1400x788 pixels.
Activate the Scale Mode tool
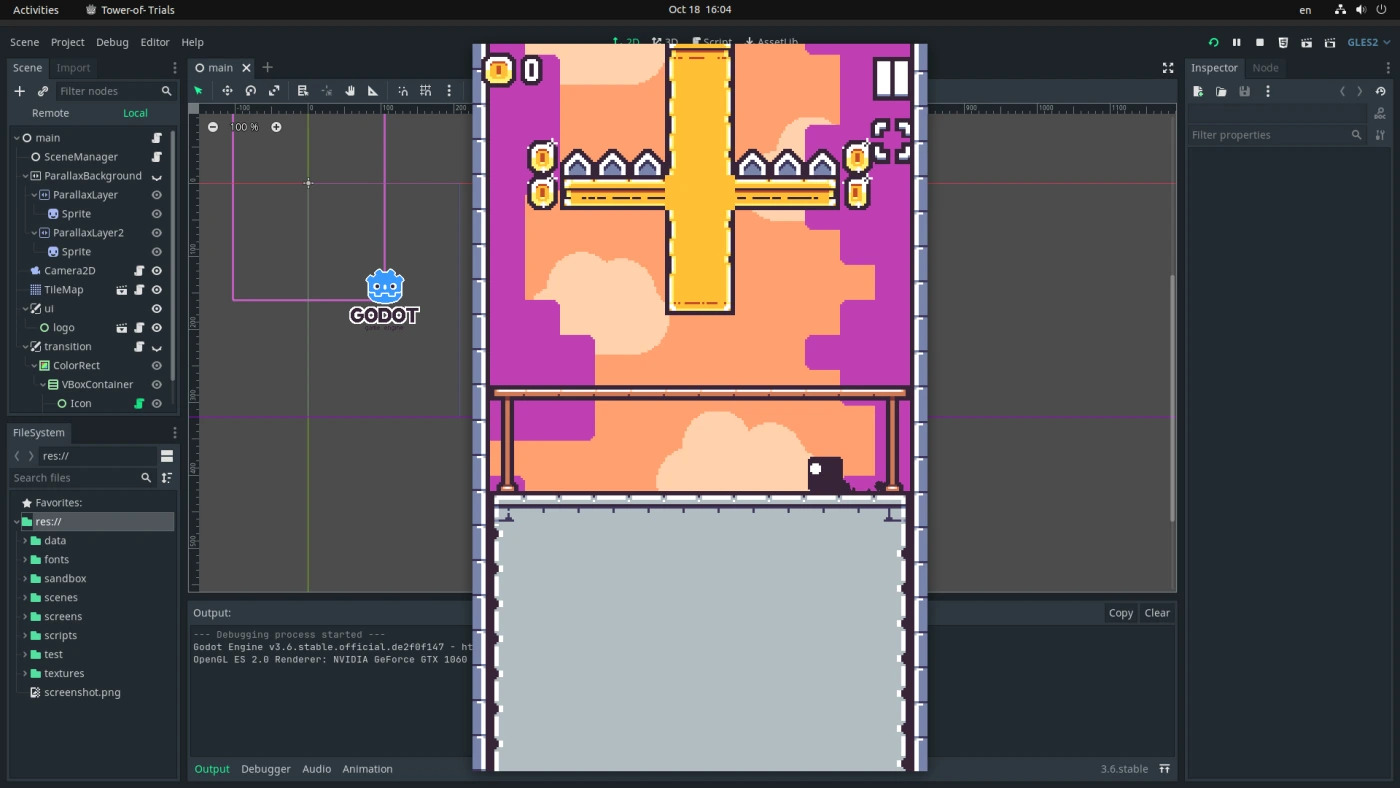click(274, 91)
